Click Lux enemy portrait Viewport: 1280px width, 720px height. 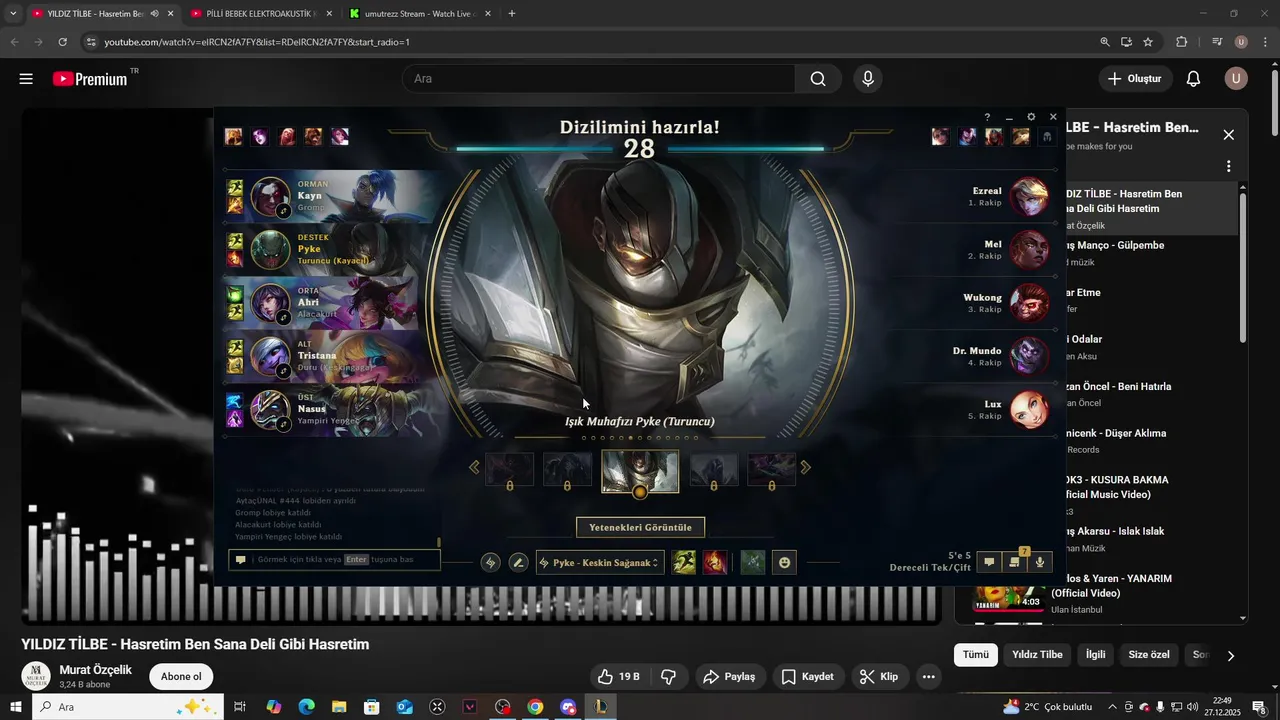(1029, 410)
